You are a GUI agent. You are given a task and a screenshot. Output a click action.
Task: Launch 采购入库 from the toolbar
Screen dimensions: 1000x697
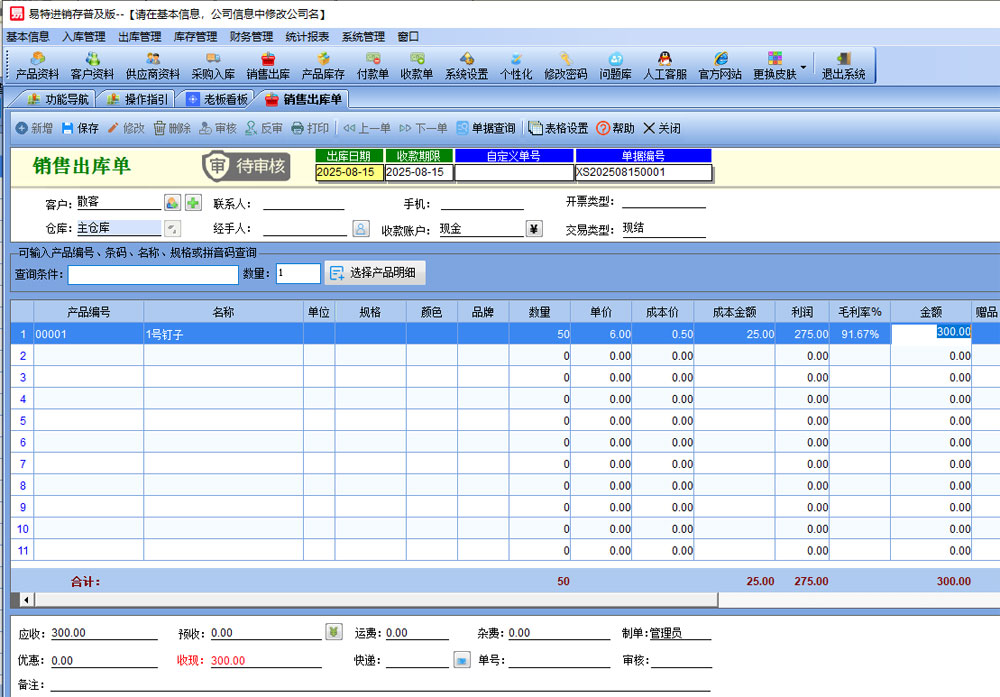coord(213,66)
